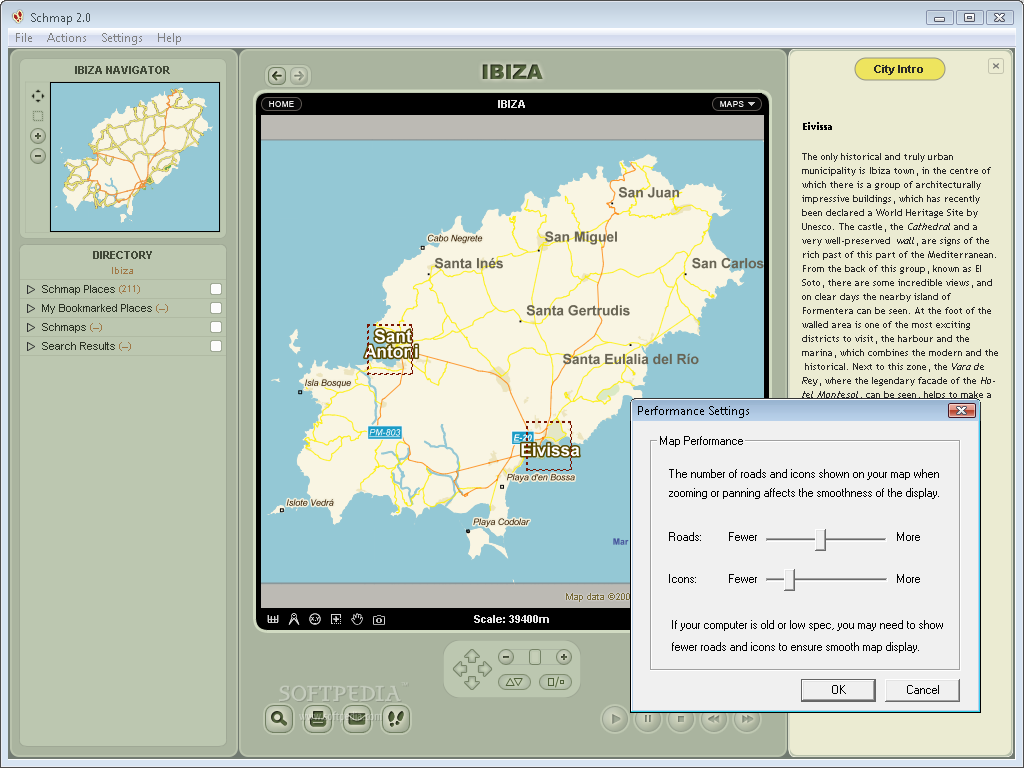1024x768 pixels.
Task: Check the My Bookmarked Places checkbox
Action: coord(216,308)
